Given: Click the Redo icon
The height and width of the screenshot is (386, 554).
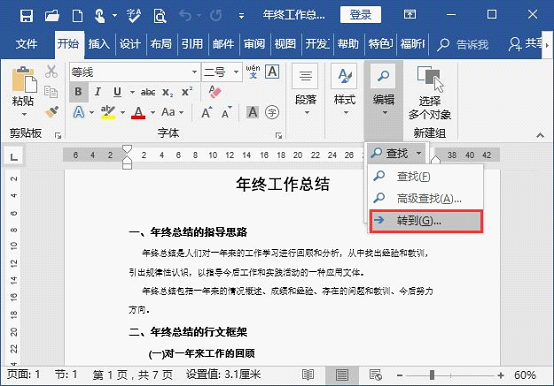Looking at the screenshot, I should pyautogui.click(x=216, y=15).
